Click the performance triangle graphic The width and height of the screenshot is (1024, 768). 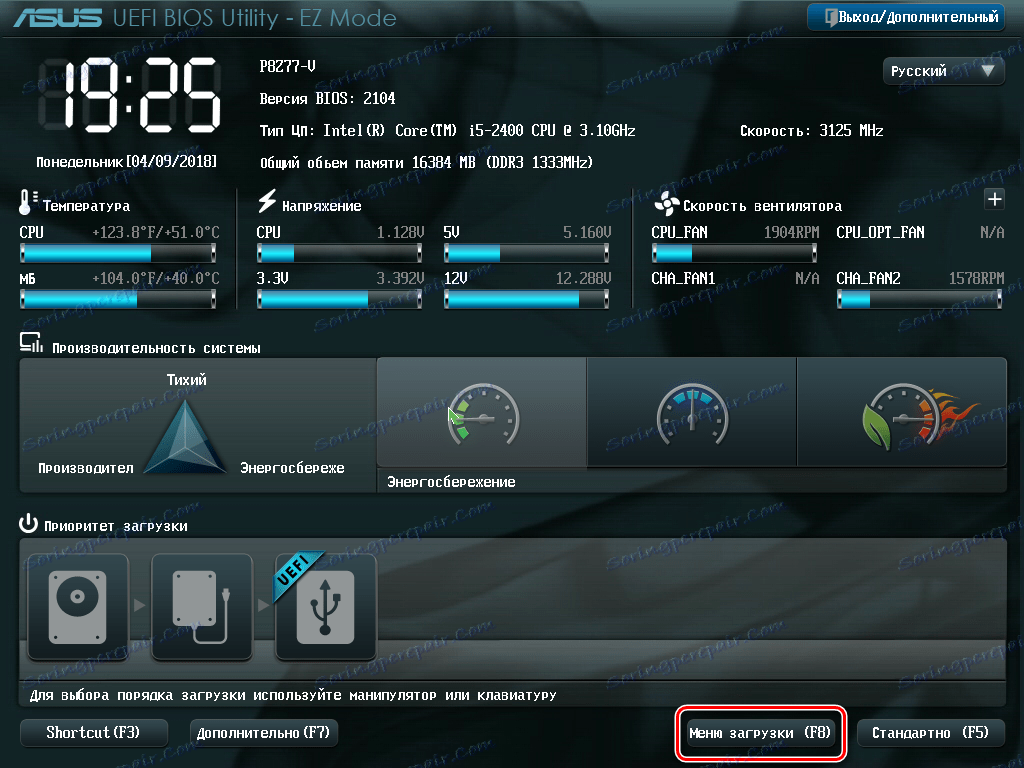coord(185,436)
